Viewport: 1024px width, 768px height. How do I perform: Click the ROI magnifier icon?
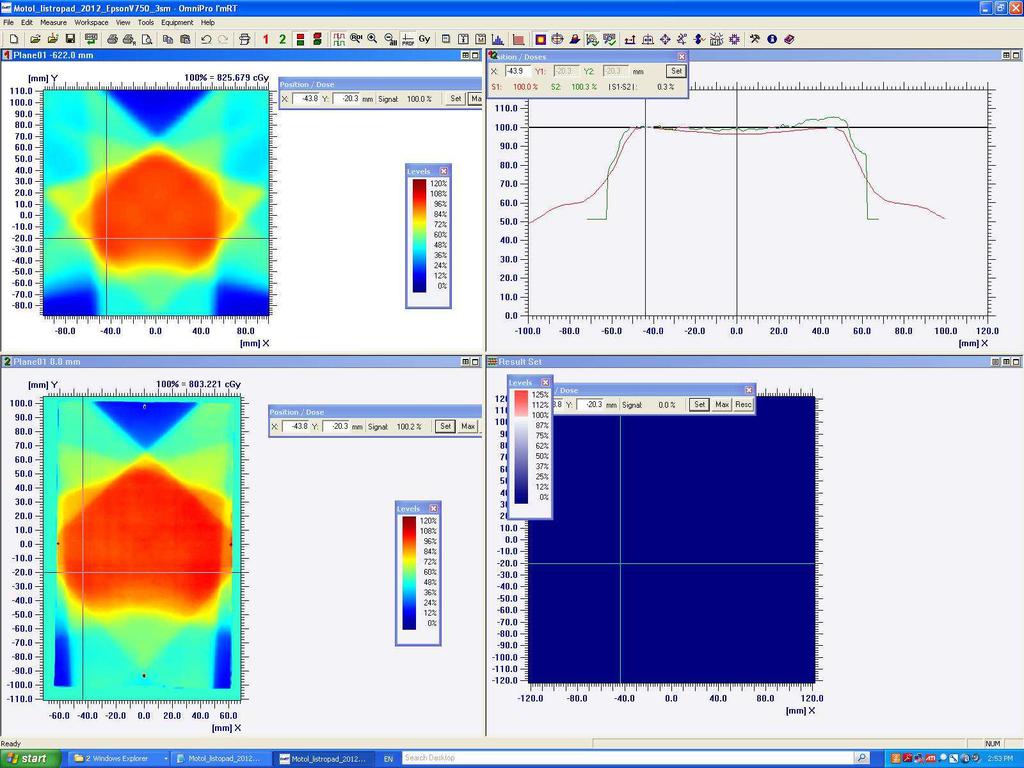tap(356, 38)
